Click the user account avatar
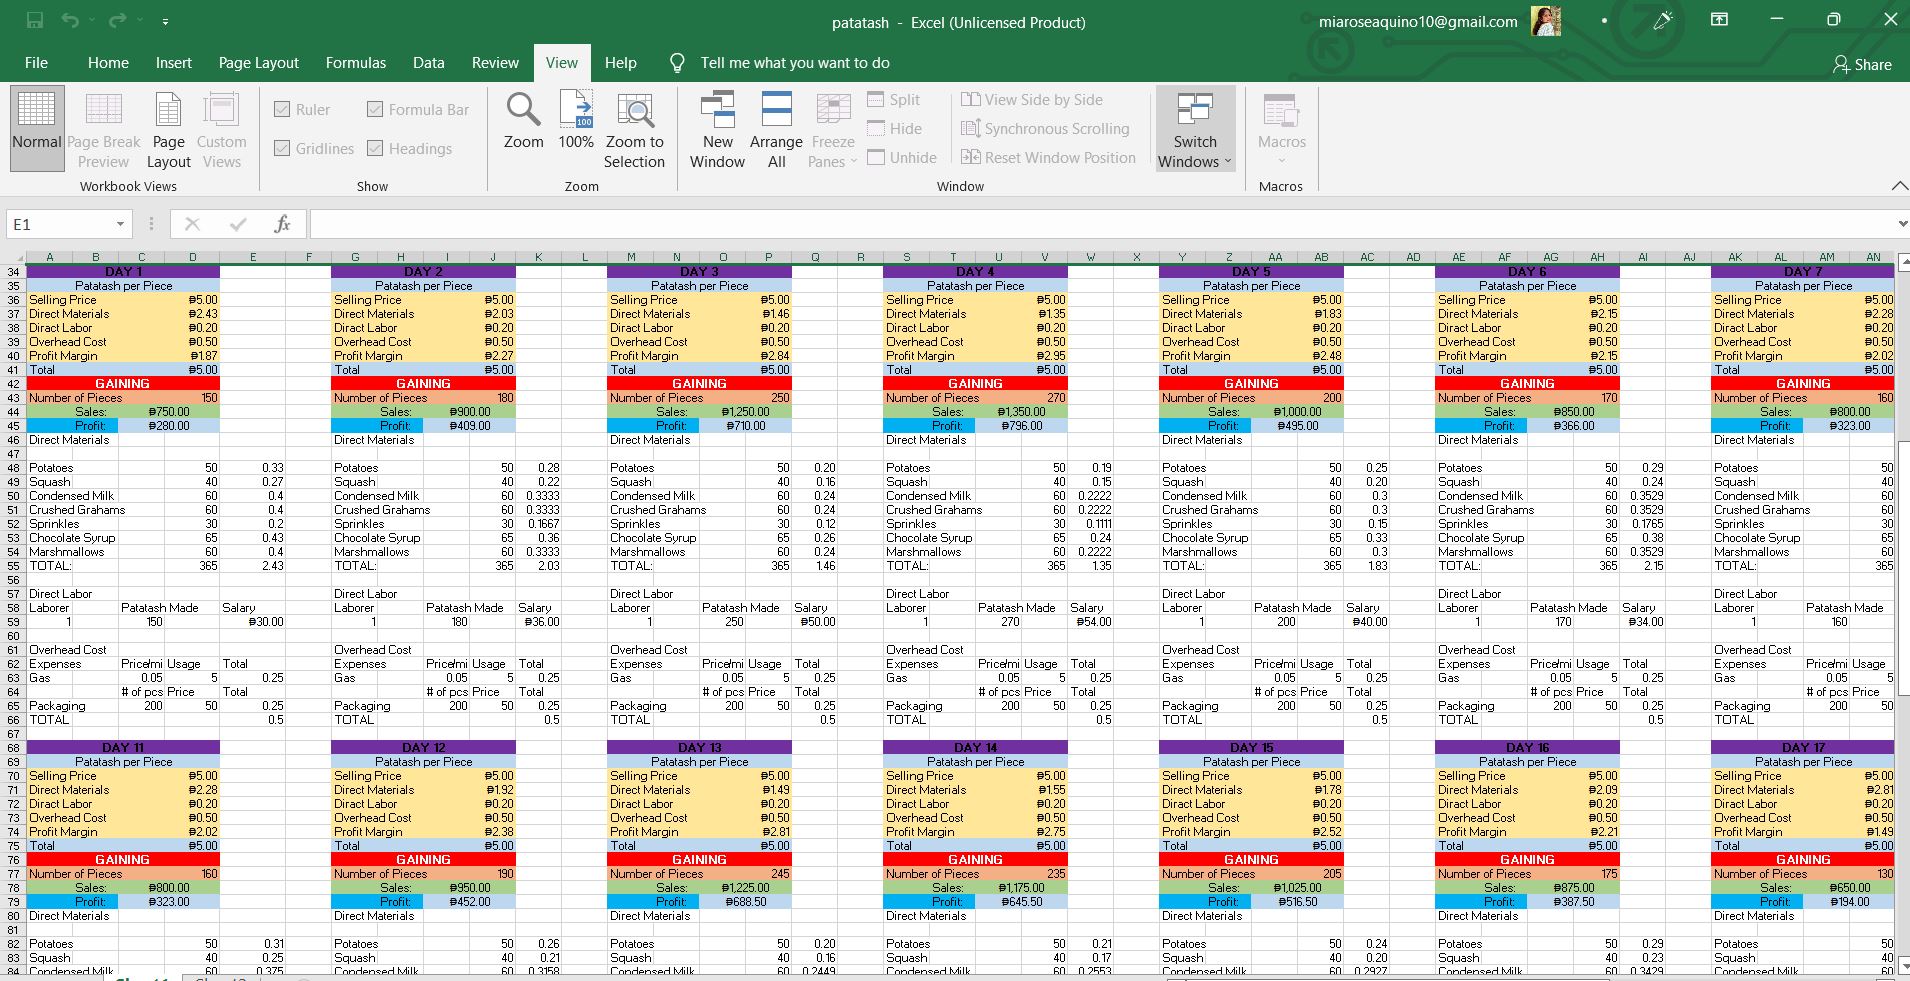The width and height of the screenshot is (1910, 981). coord(1545,21)
